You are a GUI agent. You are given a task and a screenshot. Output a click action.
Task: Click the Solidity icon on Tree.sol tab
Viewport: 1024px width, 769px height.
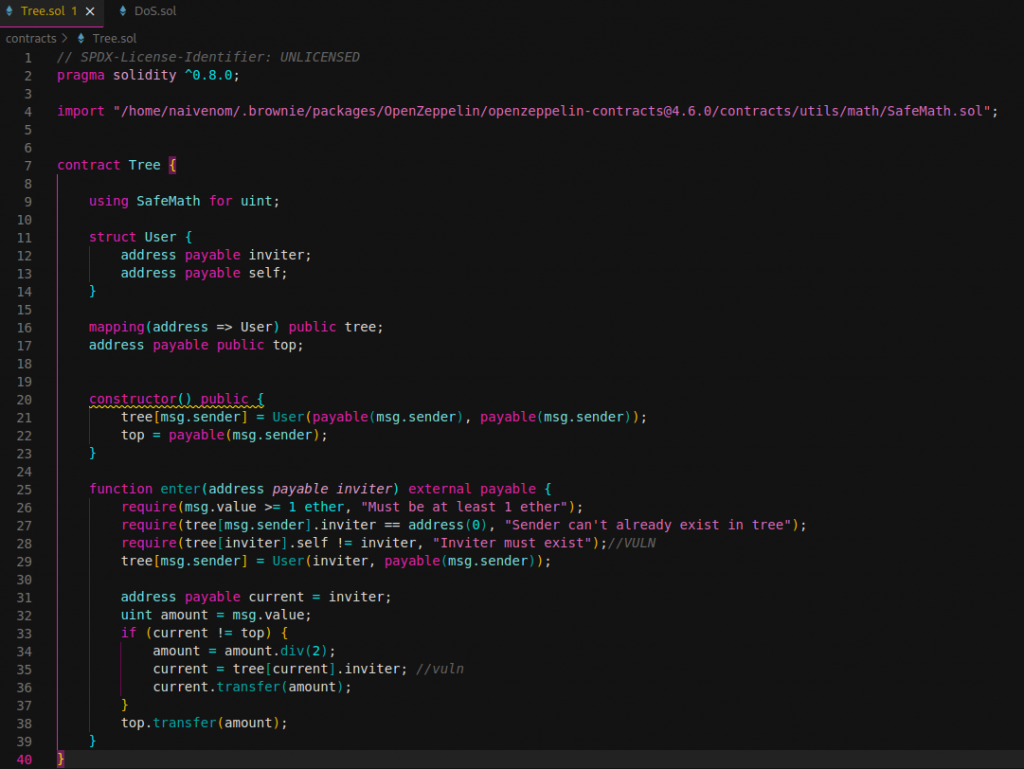(x=10, y=11)
